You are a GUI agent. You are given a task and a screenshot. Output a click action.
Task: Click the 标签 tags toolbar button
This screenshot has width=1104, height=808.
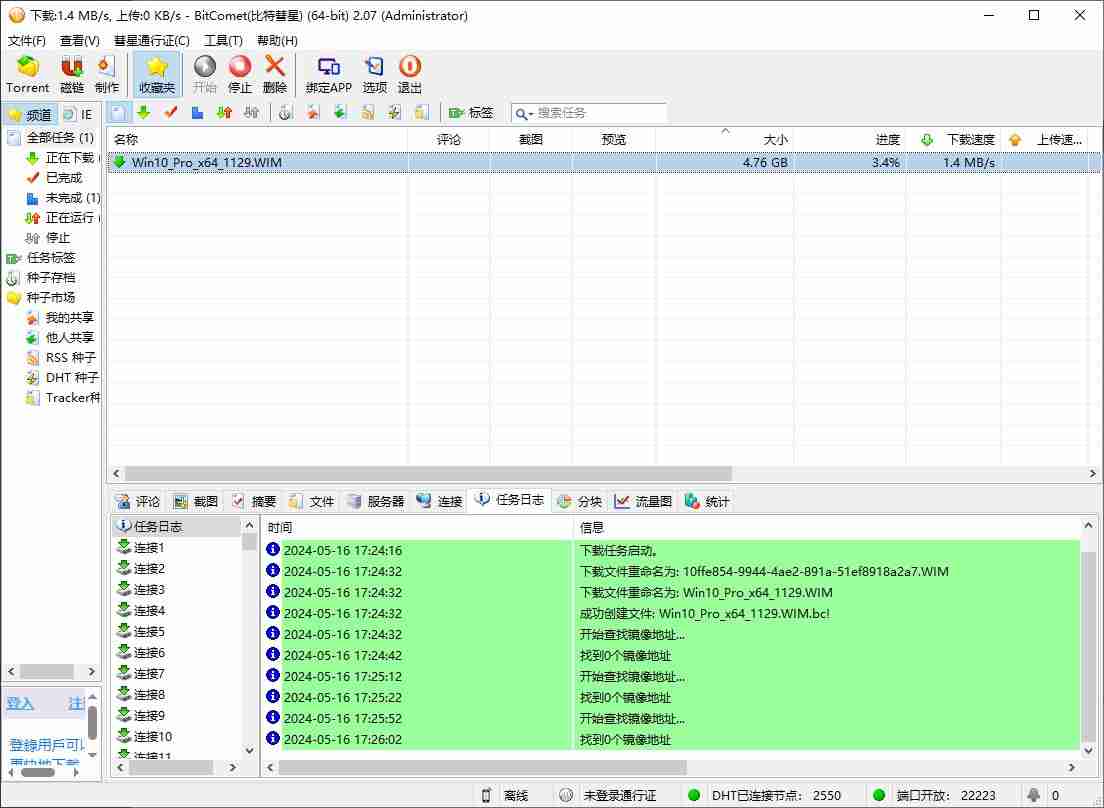(471, 113)
